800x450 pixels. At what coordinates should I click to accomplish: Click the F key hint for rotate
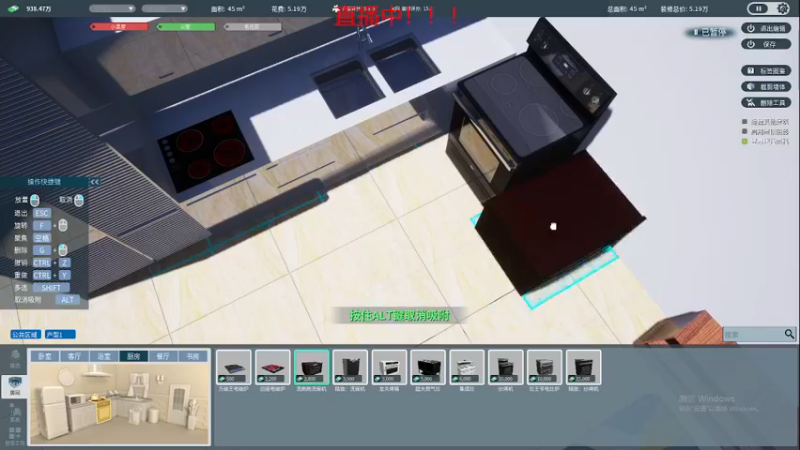[x=42, y=226]
